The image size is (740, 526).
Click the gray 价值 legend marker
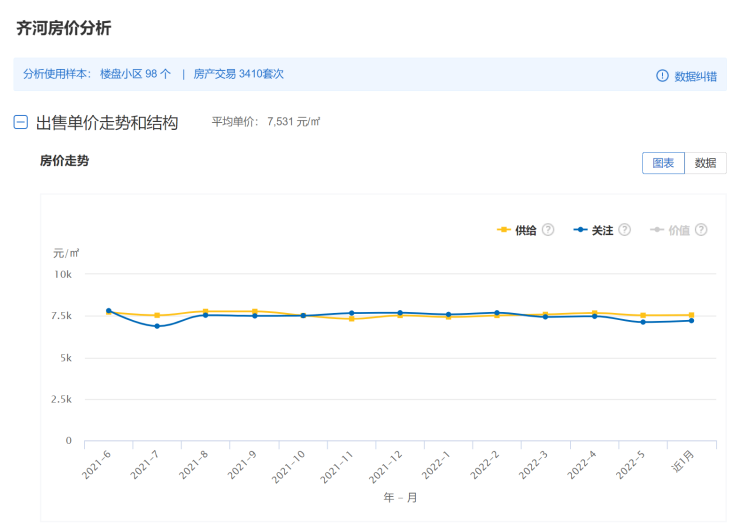[x=657, y=230]
